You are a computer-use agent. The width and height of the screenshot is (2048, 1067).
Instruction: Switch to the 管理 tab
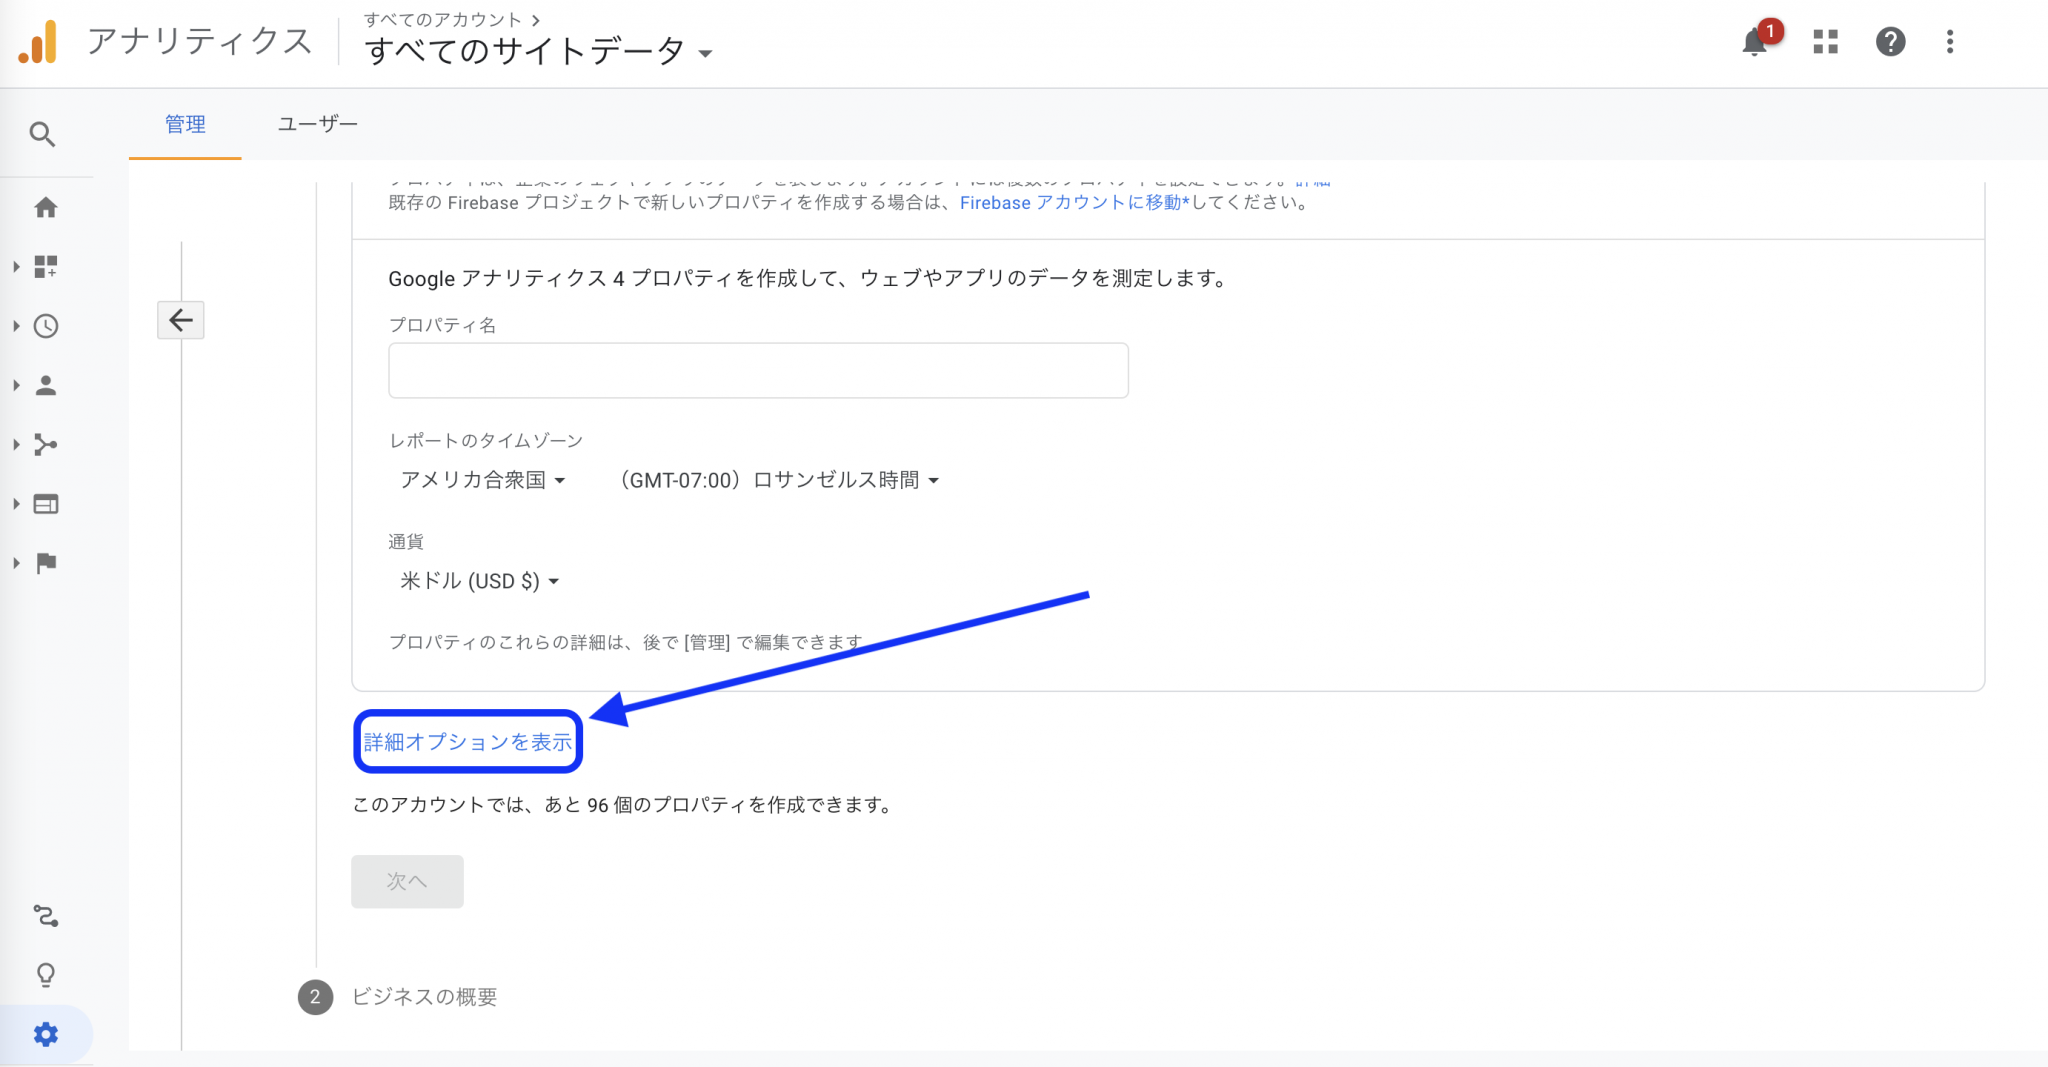tap(185, 125)
